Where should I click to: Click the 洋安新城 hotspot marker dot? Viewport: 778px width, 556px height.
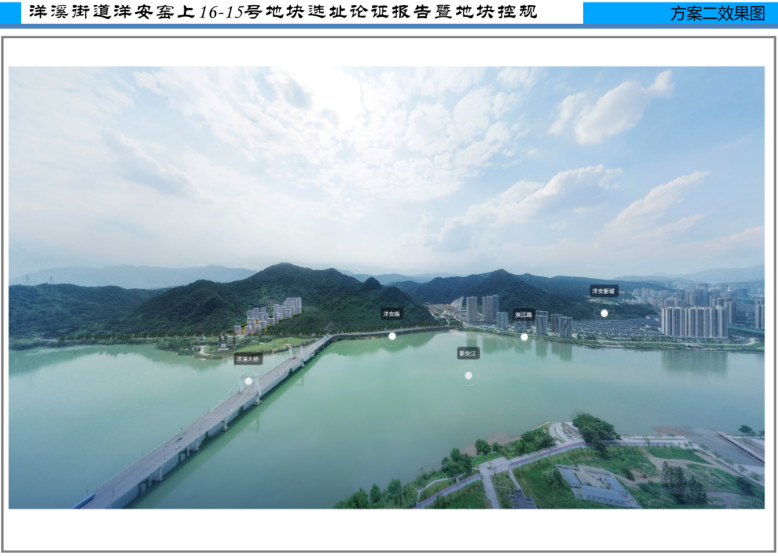click(604, 313)
